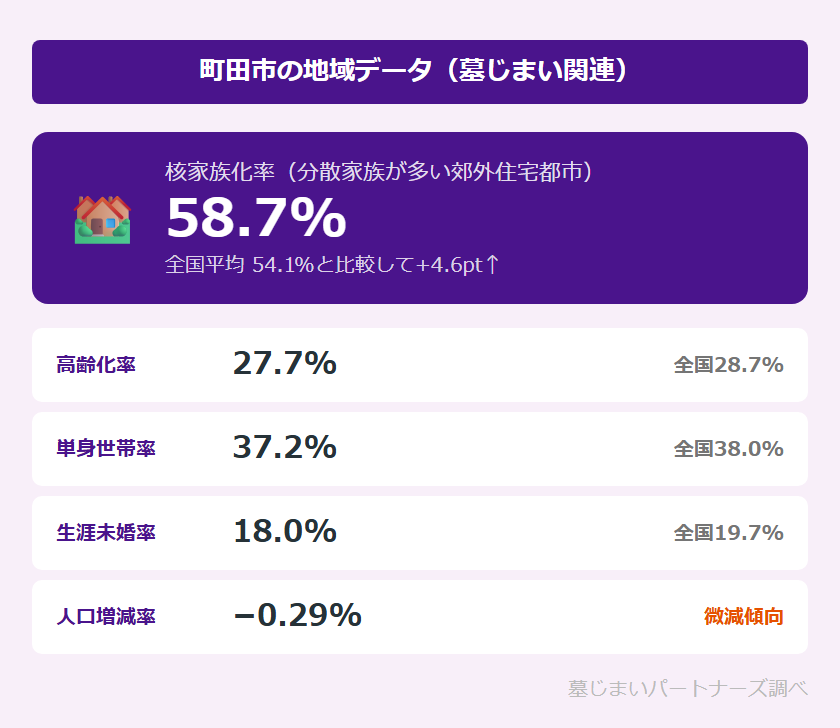Click the −0.29% value
This screenshot has width=840, height=728.
(296, 617)
